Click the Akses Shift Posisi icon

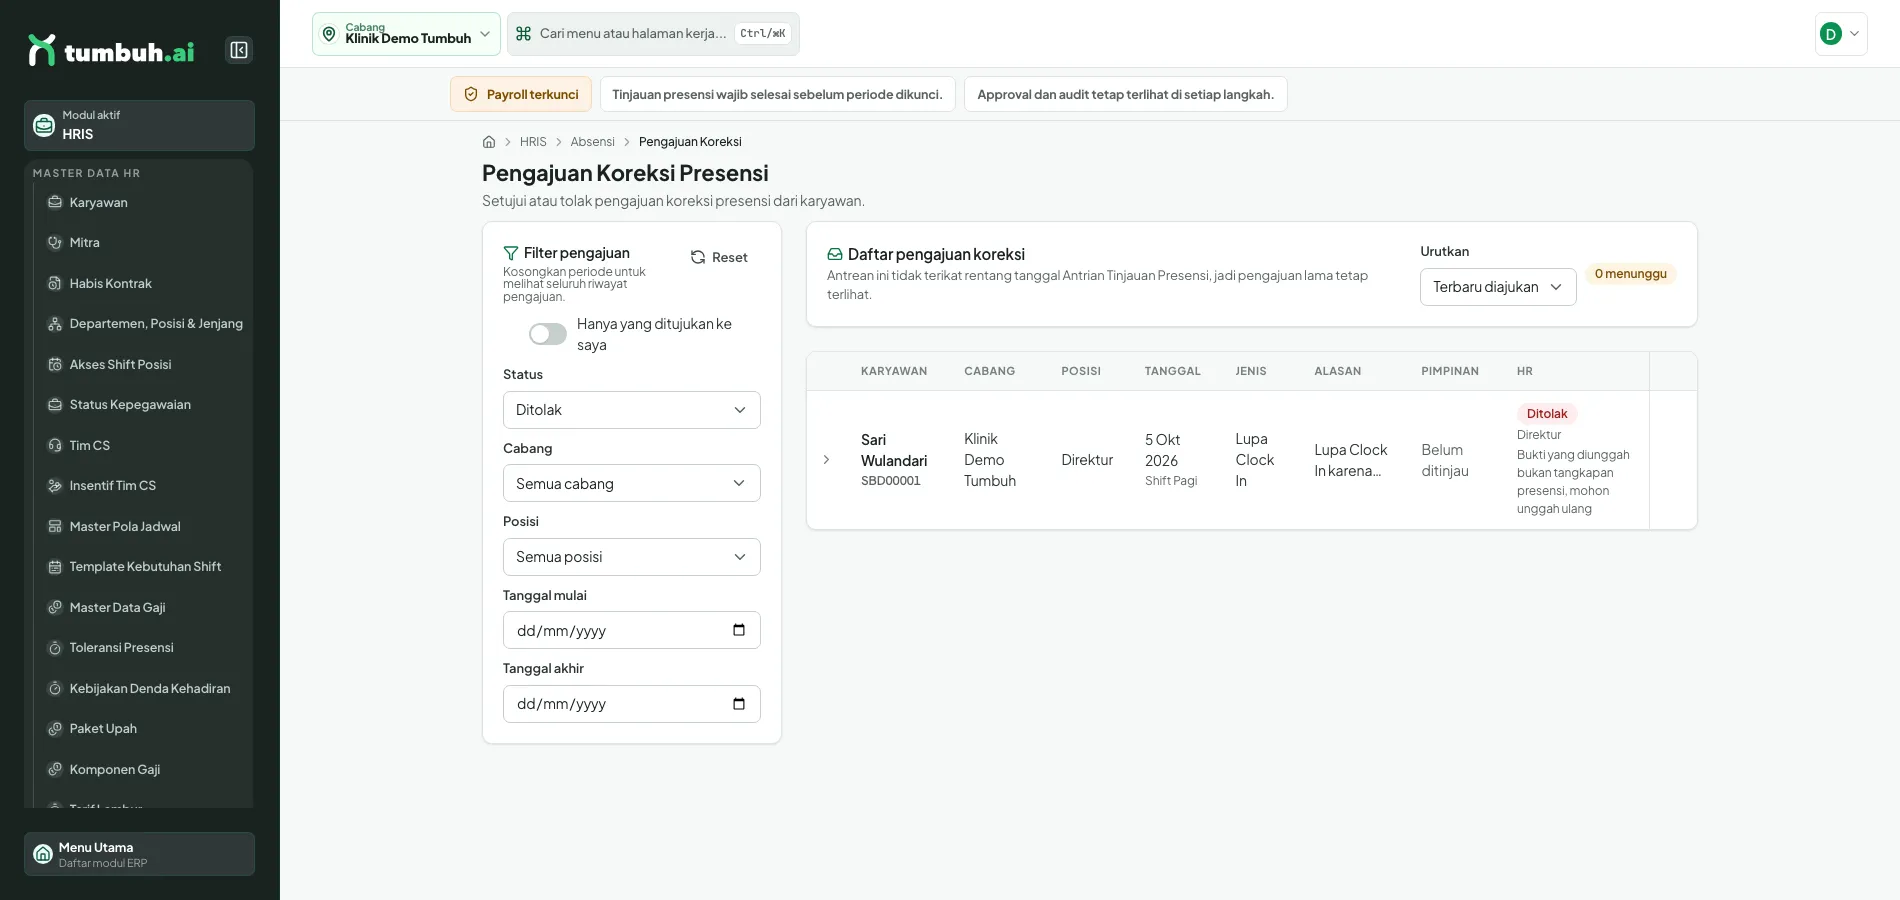tap(55, 365)
